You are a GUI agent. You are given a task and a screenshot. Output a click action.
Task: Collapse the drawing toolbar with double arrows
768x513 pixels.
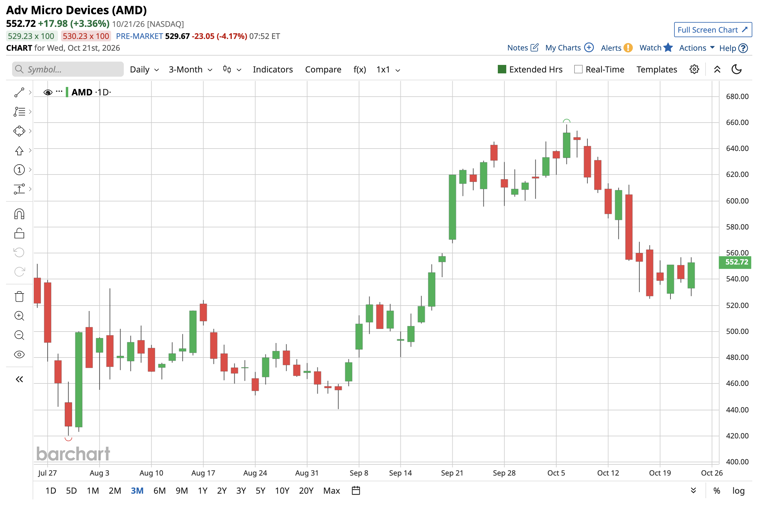pyautogui.click(x=19, y=379)
